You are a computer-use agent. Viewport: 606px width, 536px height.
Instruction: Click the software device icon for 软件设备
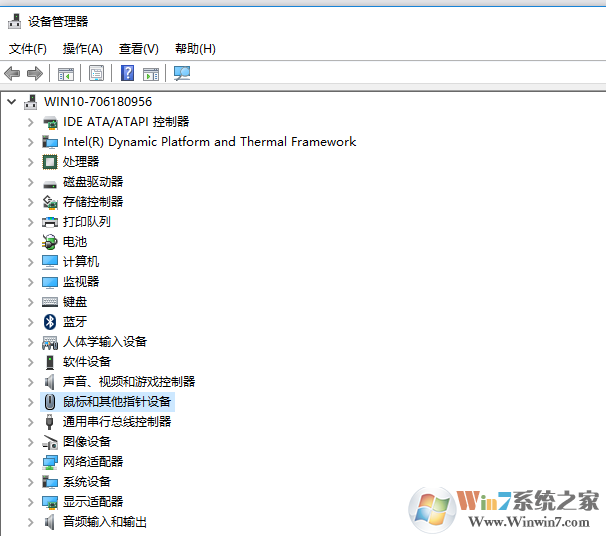pyautogui.click(x=50, y=362)
